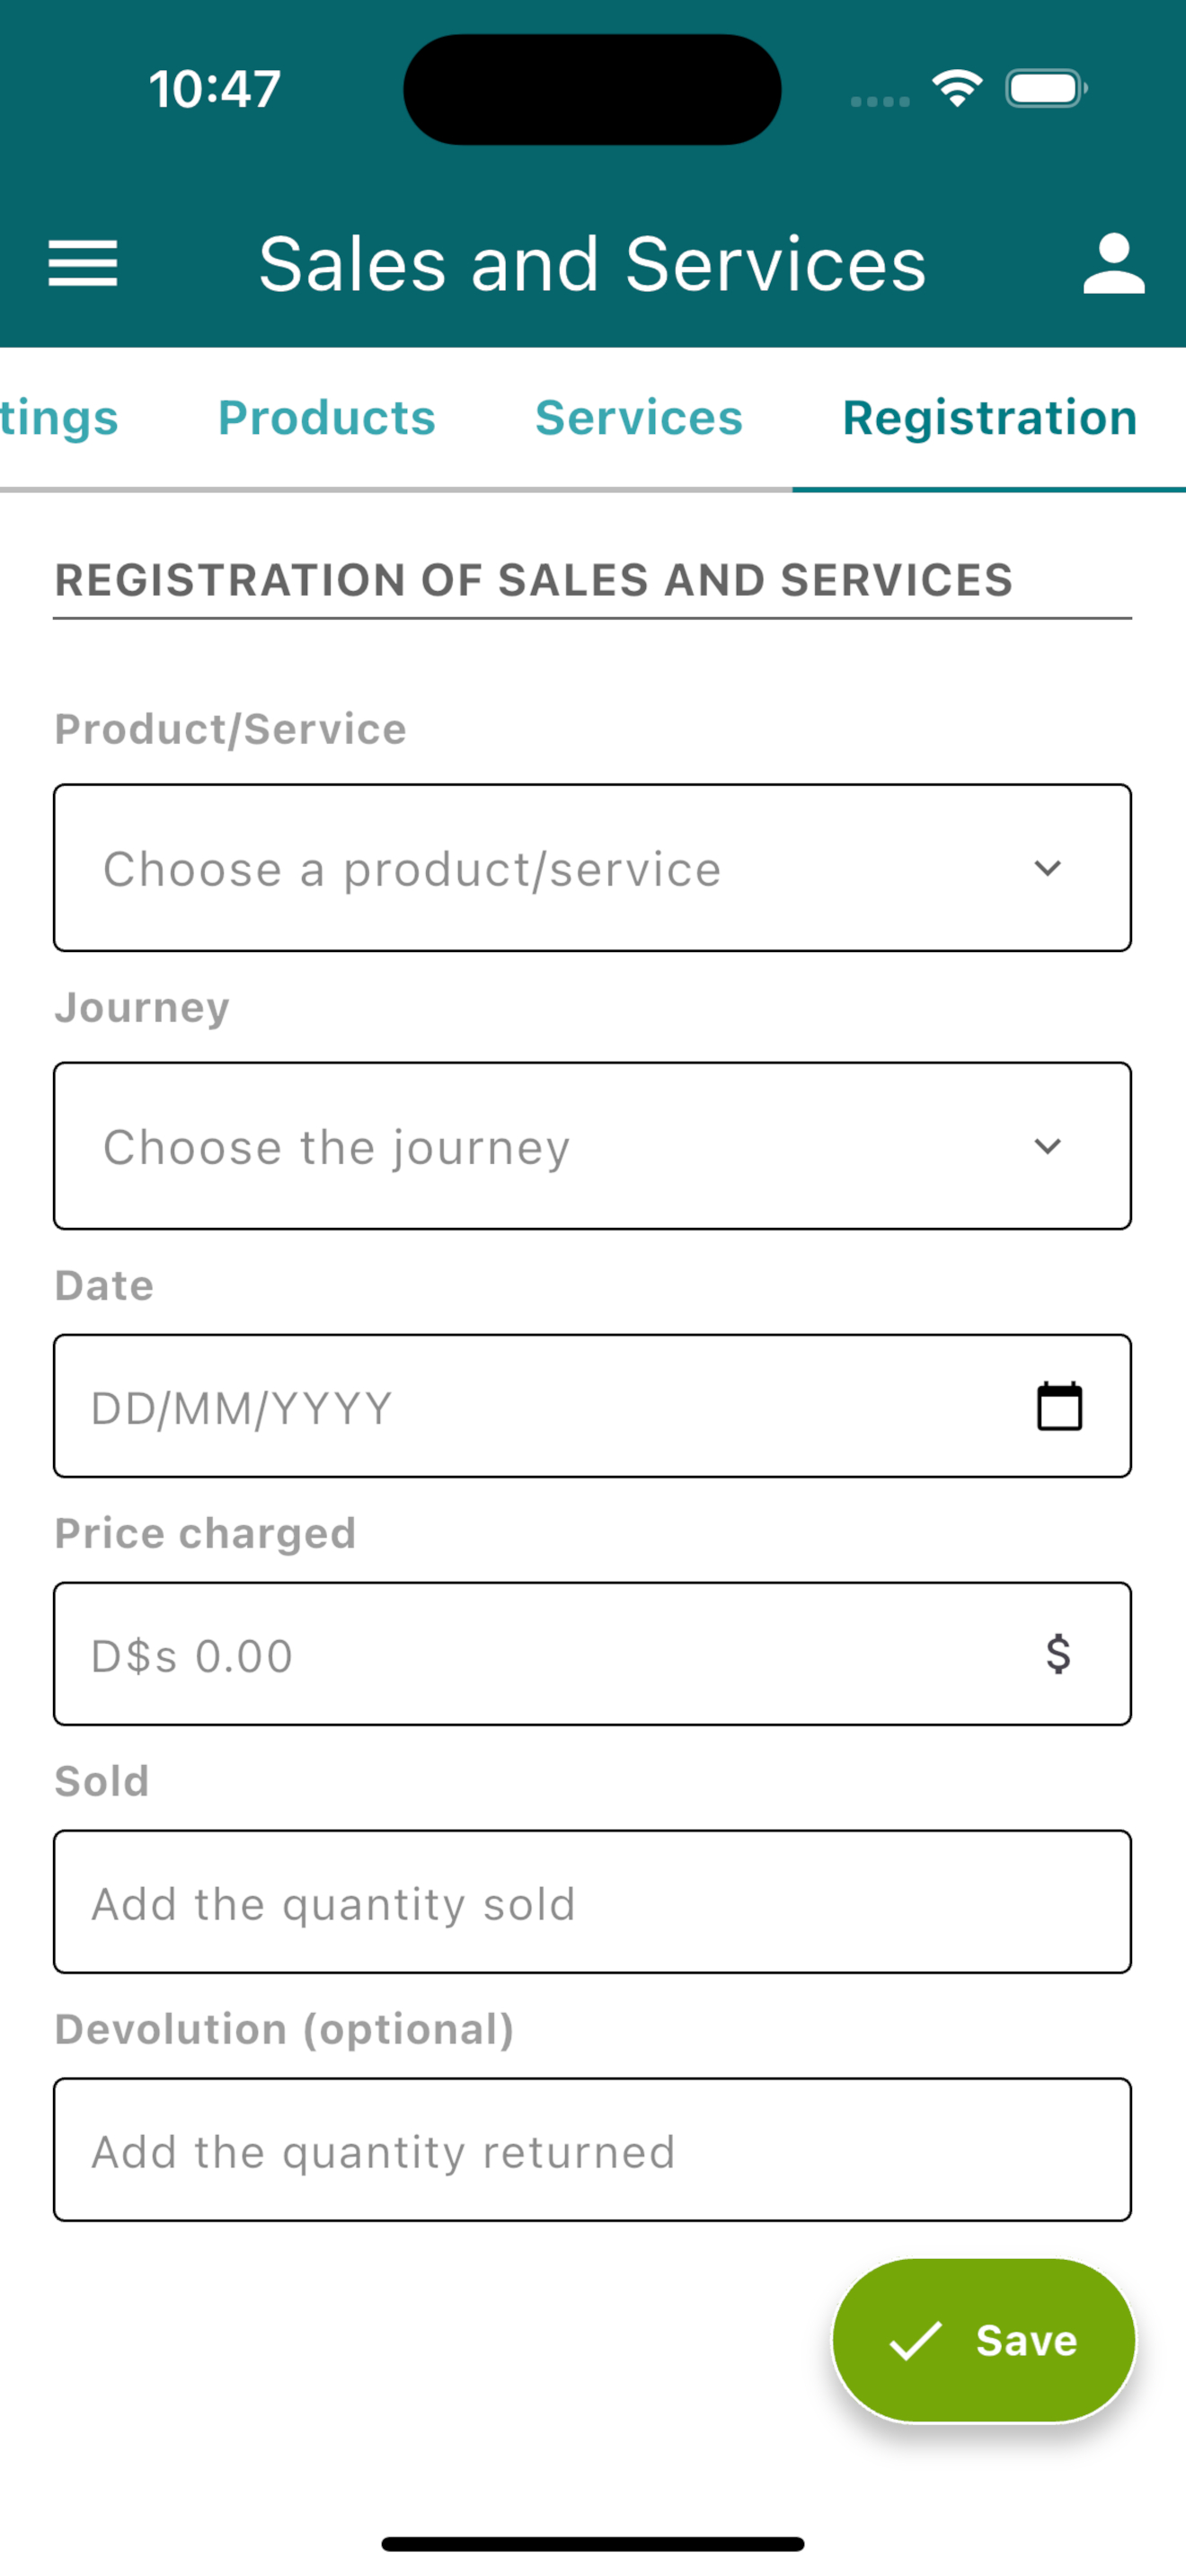The width and height of the screenshot is (1186, 2576).
Task: Tap the checkmark icon on Save button
Action: click(x=915, y=2341)
